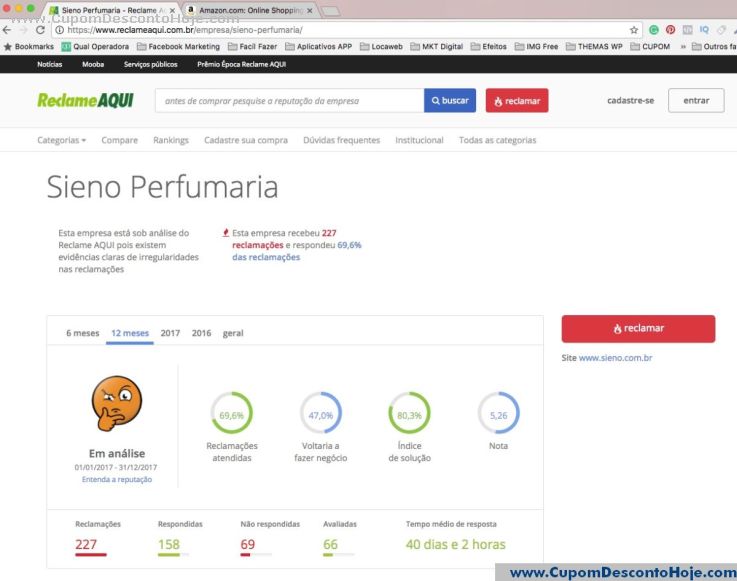The width and height of the screenshot is (737, 581).
Task: Click the entrar button
Action: [696, 101]
